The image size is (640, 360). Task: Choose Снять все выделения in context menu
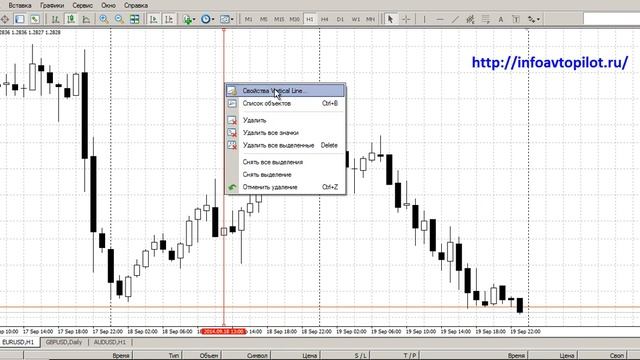point(285,162)
